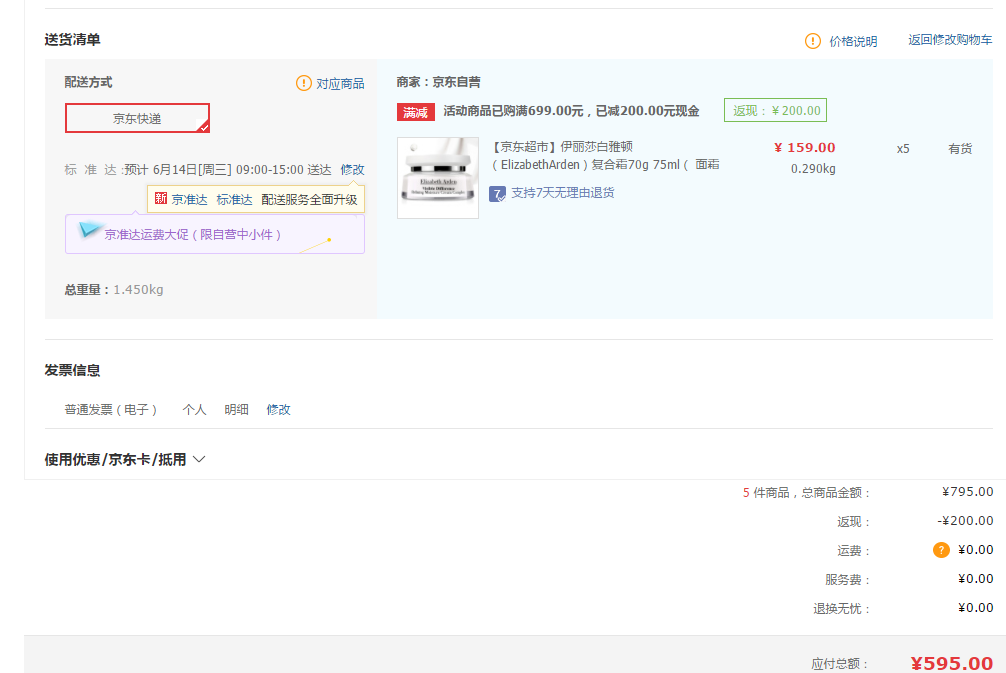This screenshot has width=1006, height=673.
Task: Click the product weight 0.290kg
Action: pyautogui.click(x=813, y=169)
